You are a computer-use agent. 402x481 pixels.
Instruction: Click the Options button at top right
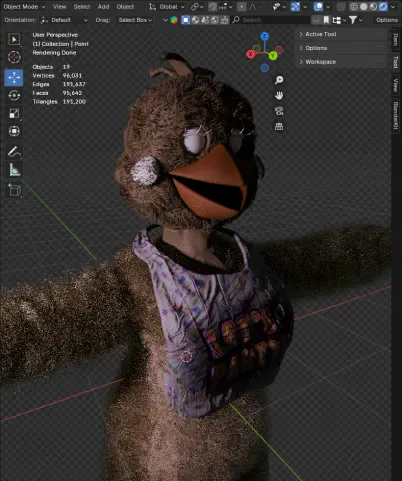387,20
